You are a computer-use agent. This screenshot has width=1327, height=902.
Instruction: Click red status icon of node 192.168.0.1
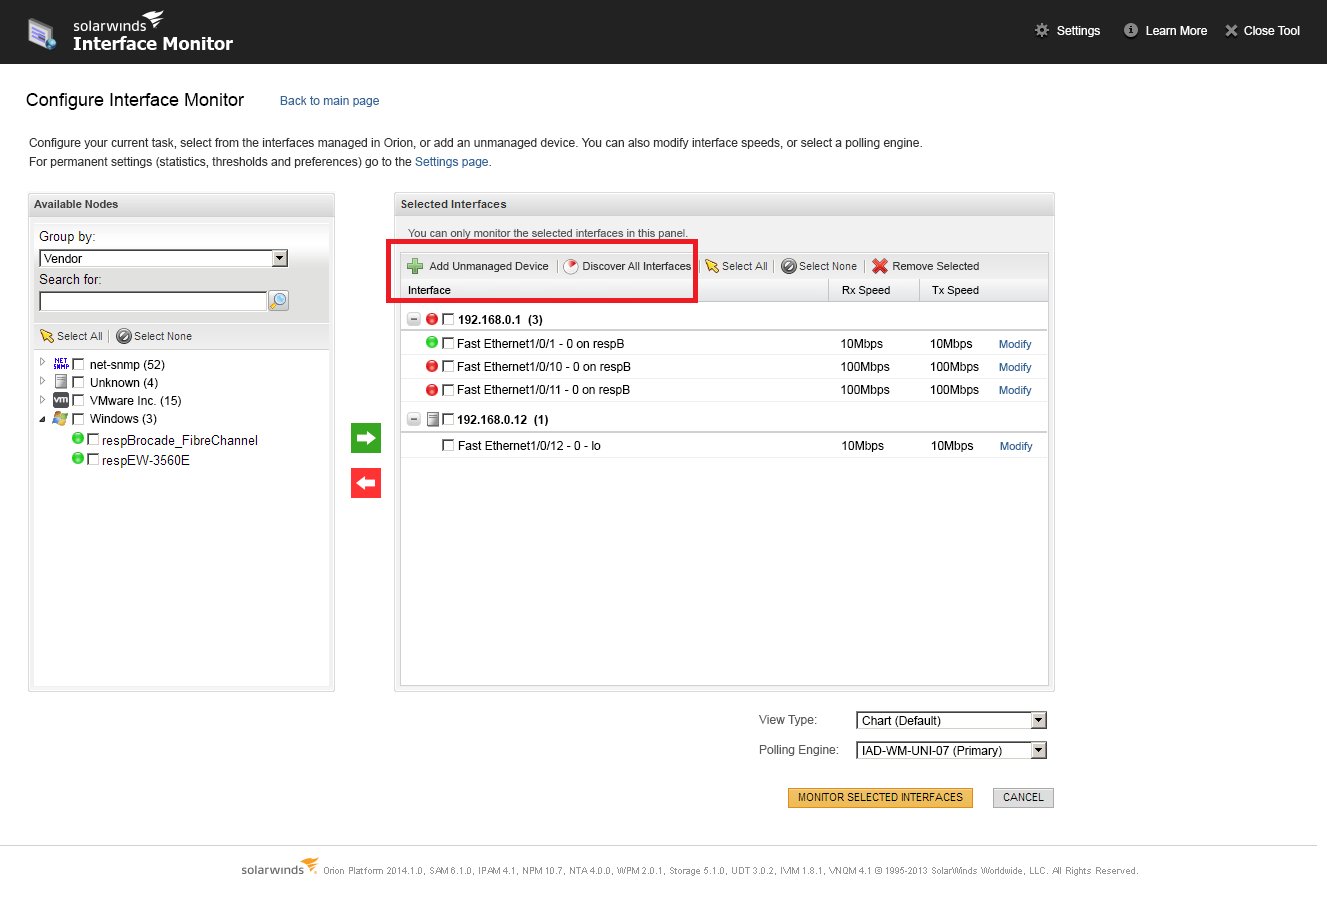[x=432, y=319]
